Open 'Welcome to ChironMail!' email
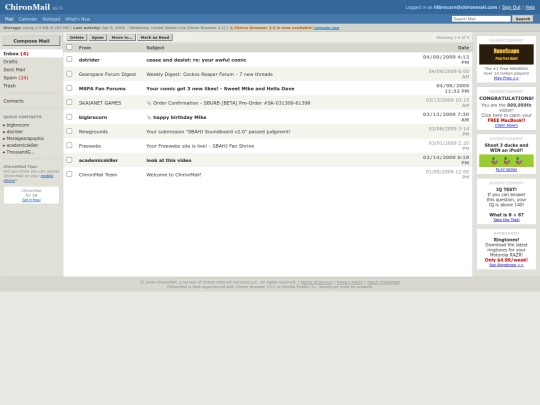 [174, 175]
